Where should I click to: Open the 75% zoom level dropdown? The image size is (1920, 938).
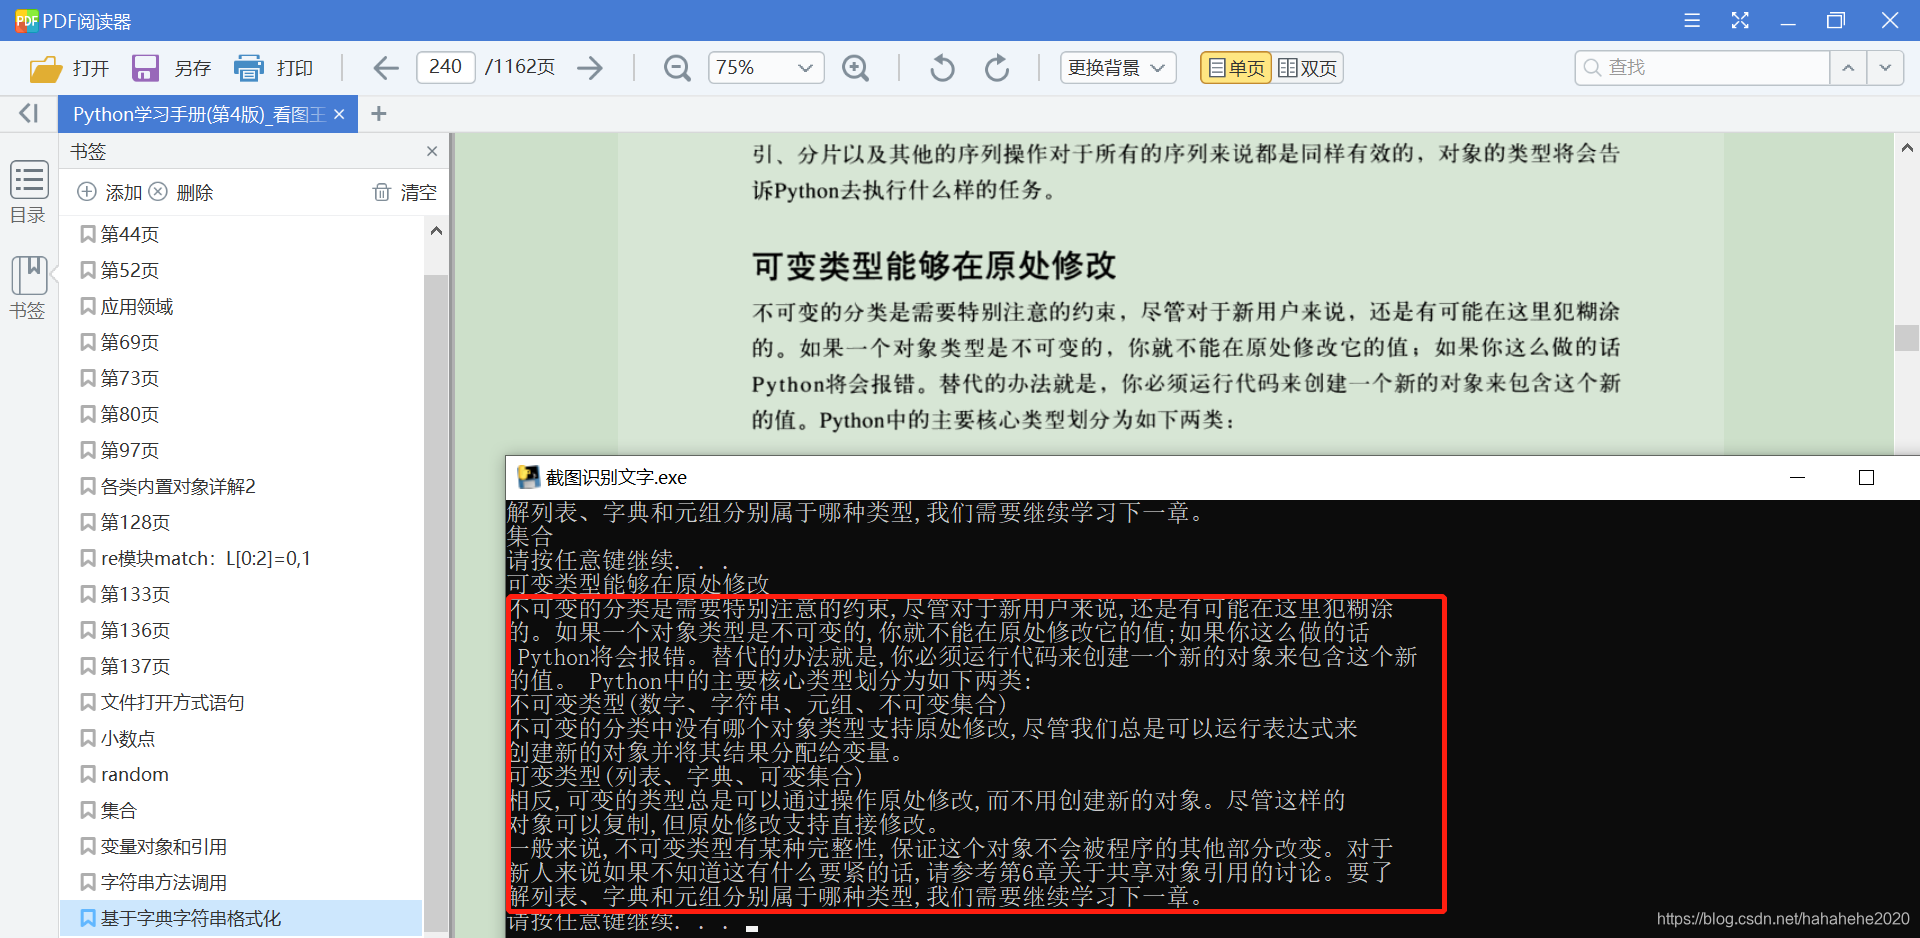pyautogui.click(x=766, y=67)
